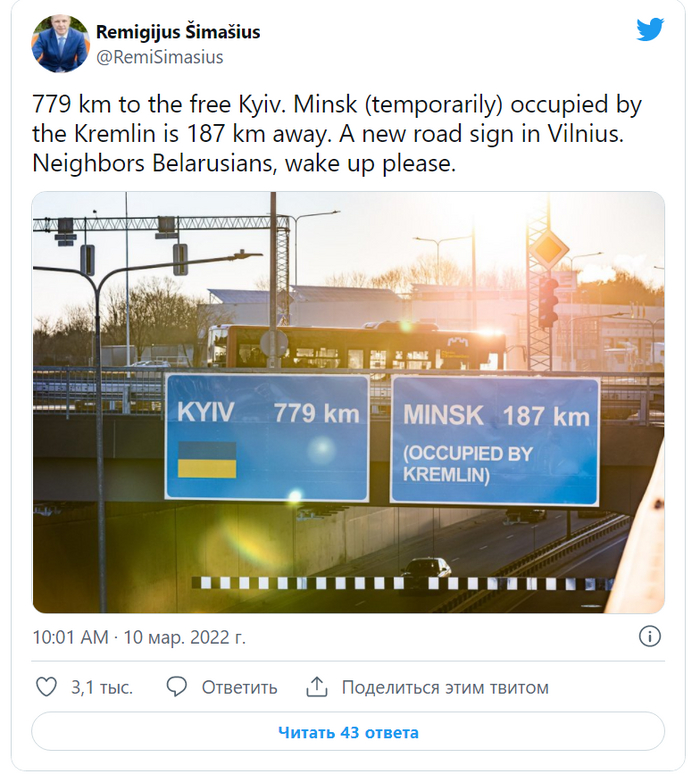Open the tweet info circle icon
This screenshot has height=774, width=700.
tap(649, 637)
